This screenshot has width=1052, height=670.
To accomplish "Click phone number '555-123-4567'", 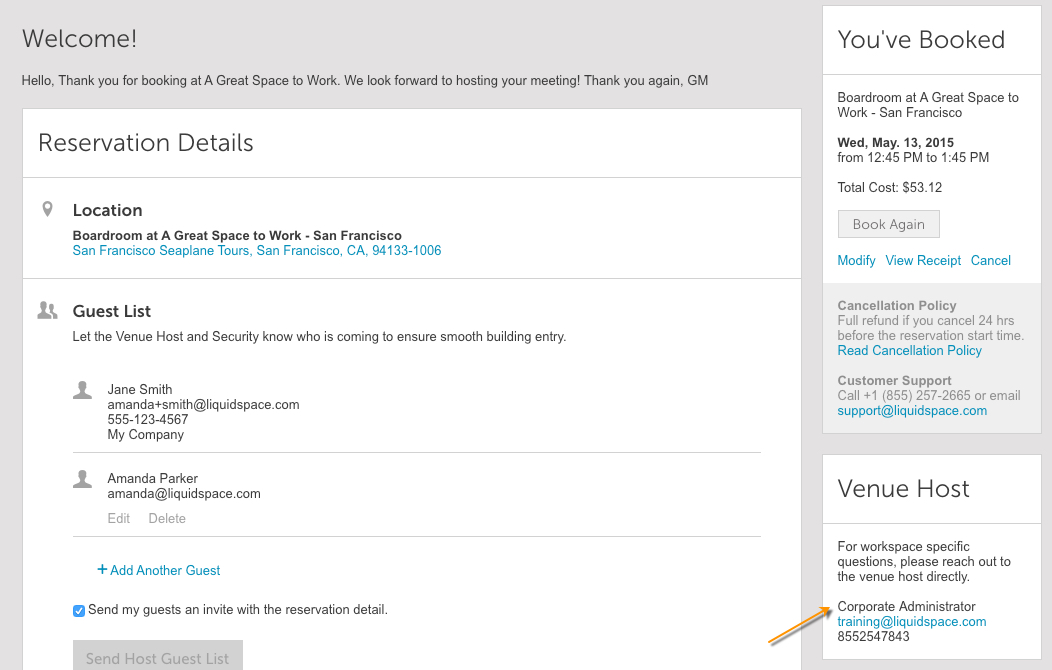I will tap(148, 420).
